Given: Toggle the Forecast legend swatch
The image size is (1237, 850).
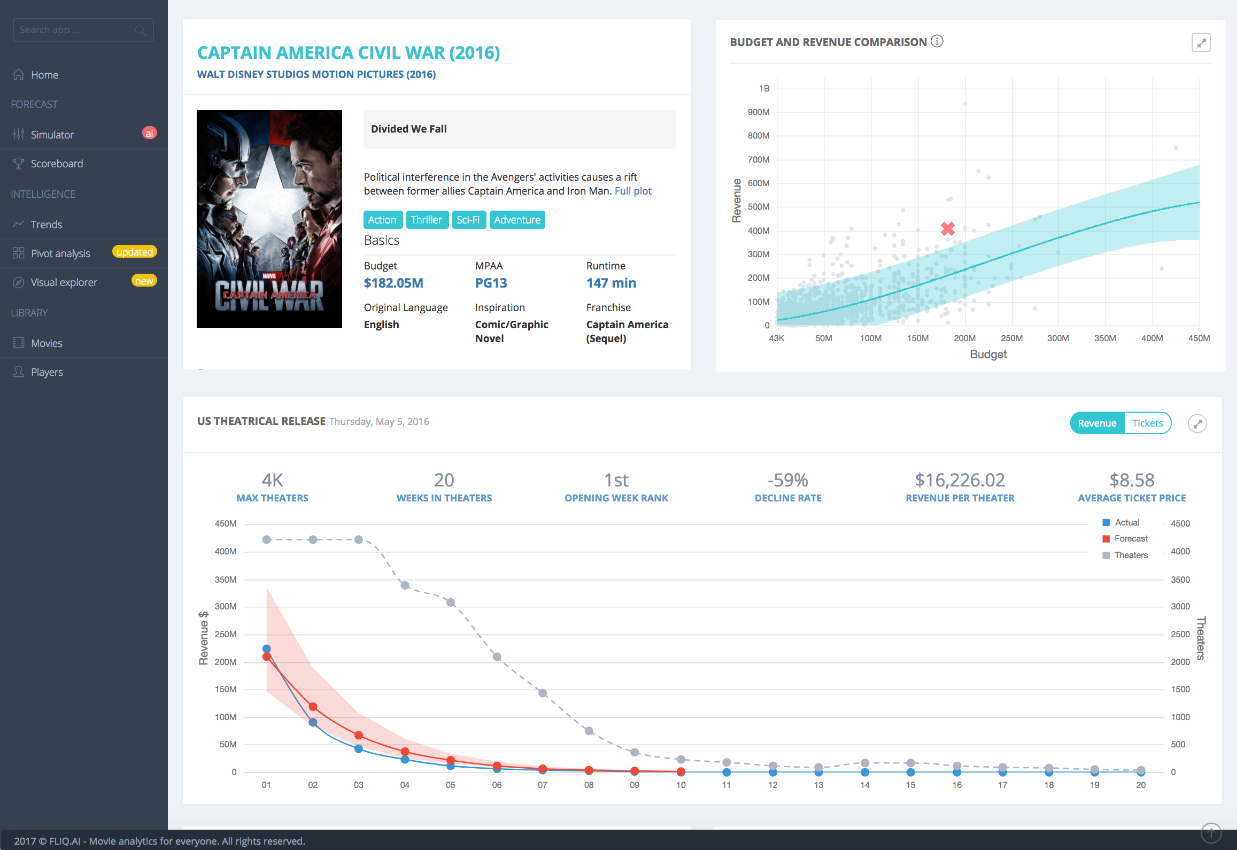Looking at the screenshot, I should click(x=1106, y=538).
